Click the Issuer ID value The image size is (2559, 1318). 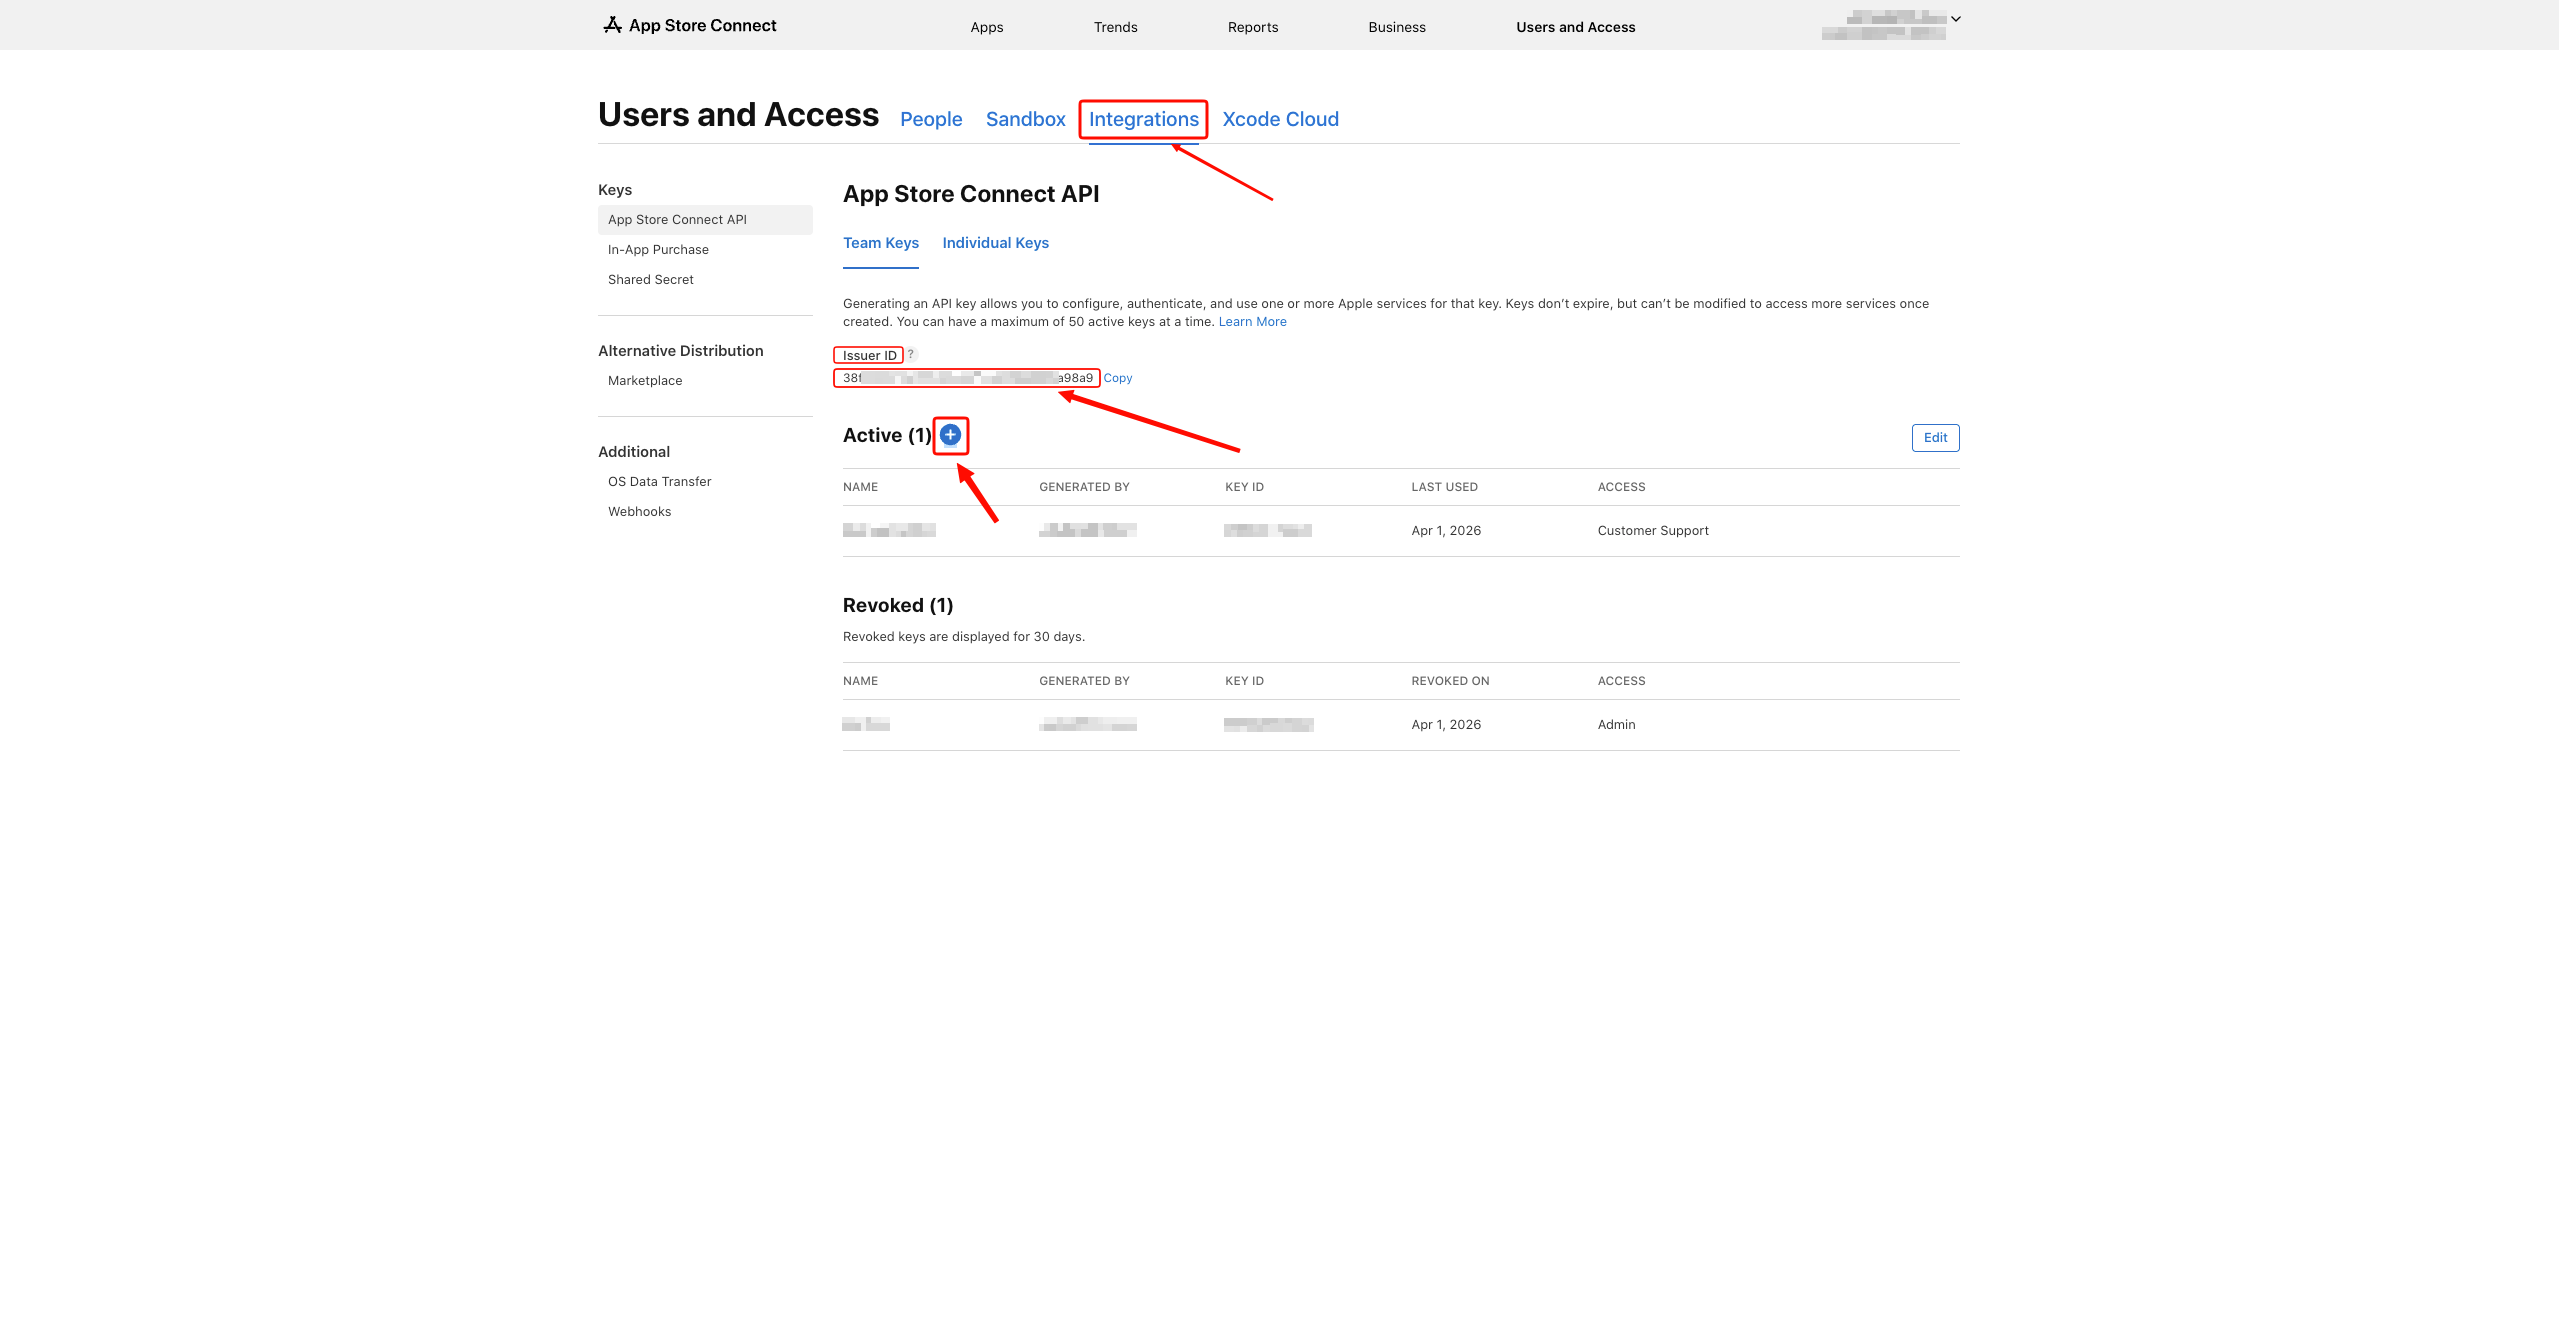tap(967, 378)
